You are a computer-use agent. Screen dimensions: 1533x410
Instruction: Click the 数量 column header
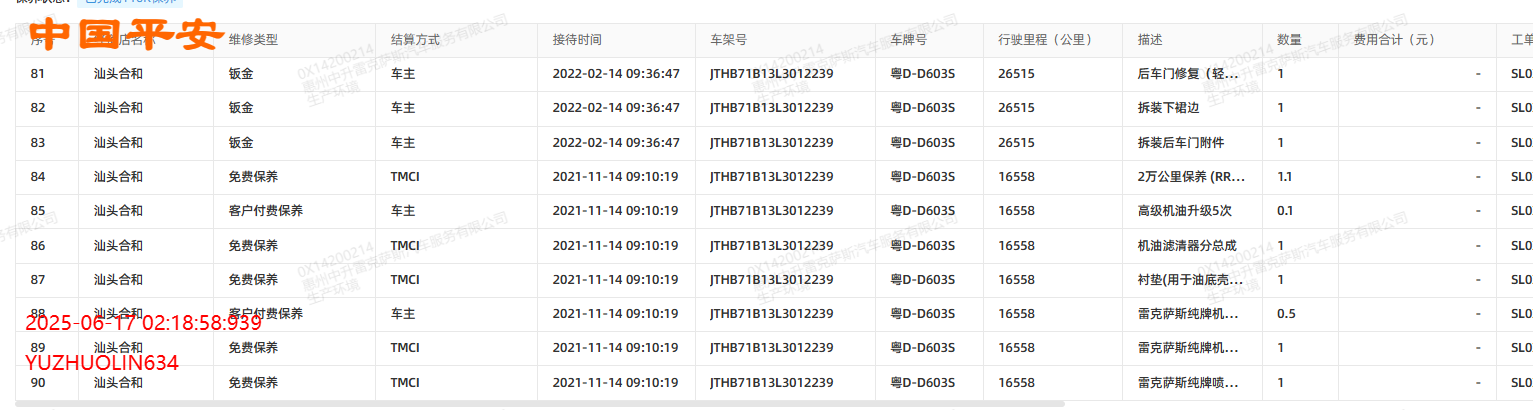coord(1289,40)
